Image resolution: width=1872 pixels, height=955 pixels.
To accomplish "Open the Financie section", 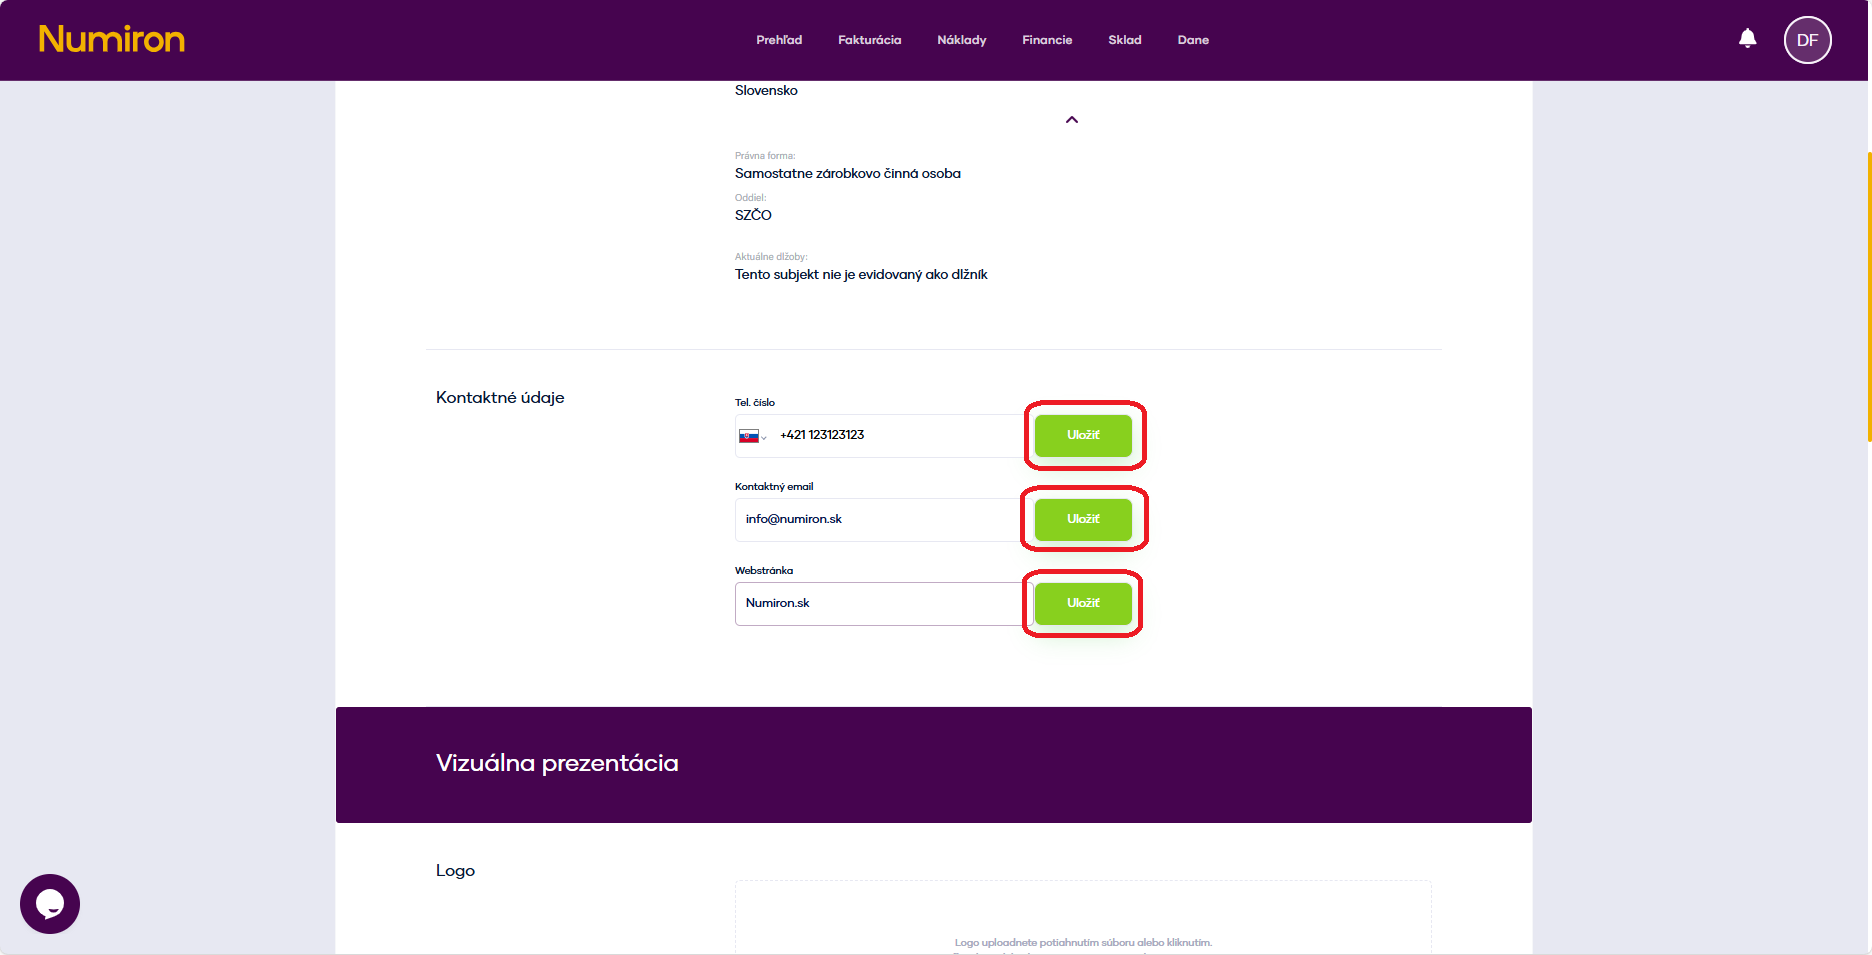I will [1046, 40].
